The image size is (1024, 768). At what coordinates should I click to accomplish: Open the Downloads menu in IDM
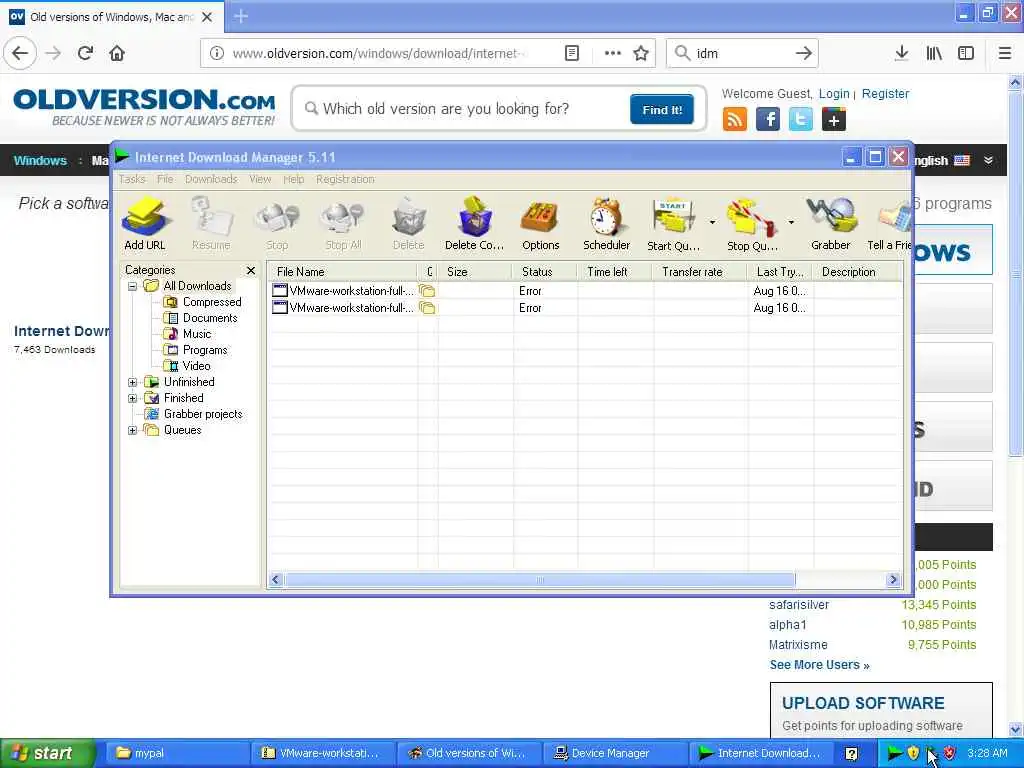pyautogui.click(x=211, y=179)
